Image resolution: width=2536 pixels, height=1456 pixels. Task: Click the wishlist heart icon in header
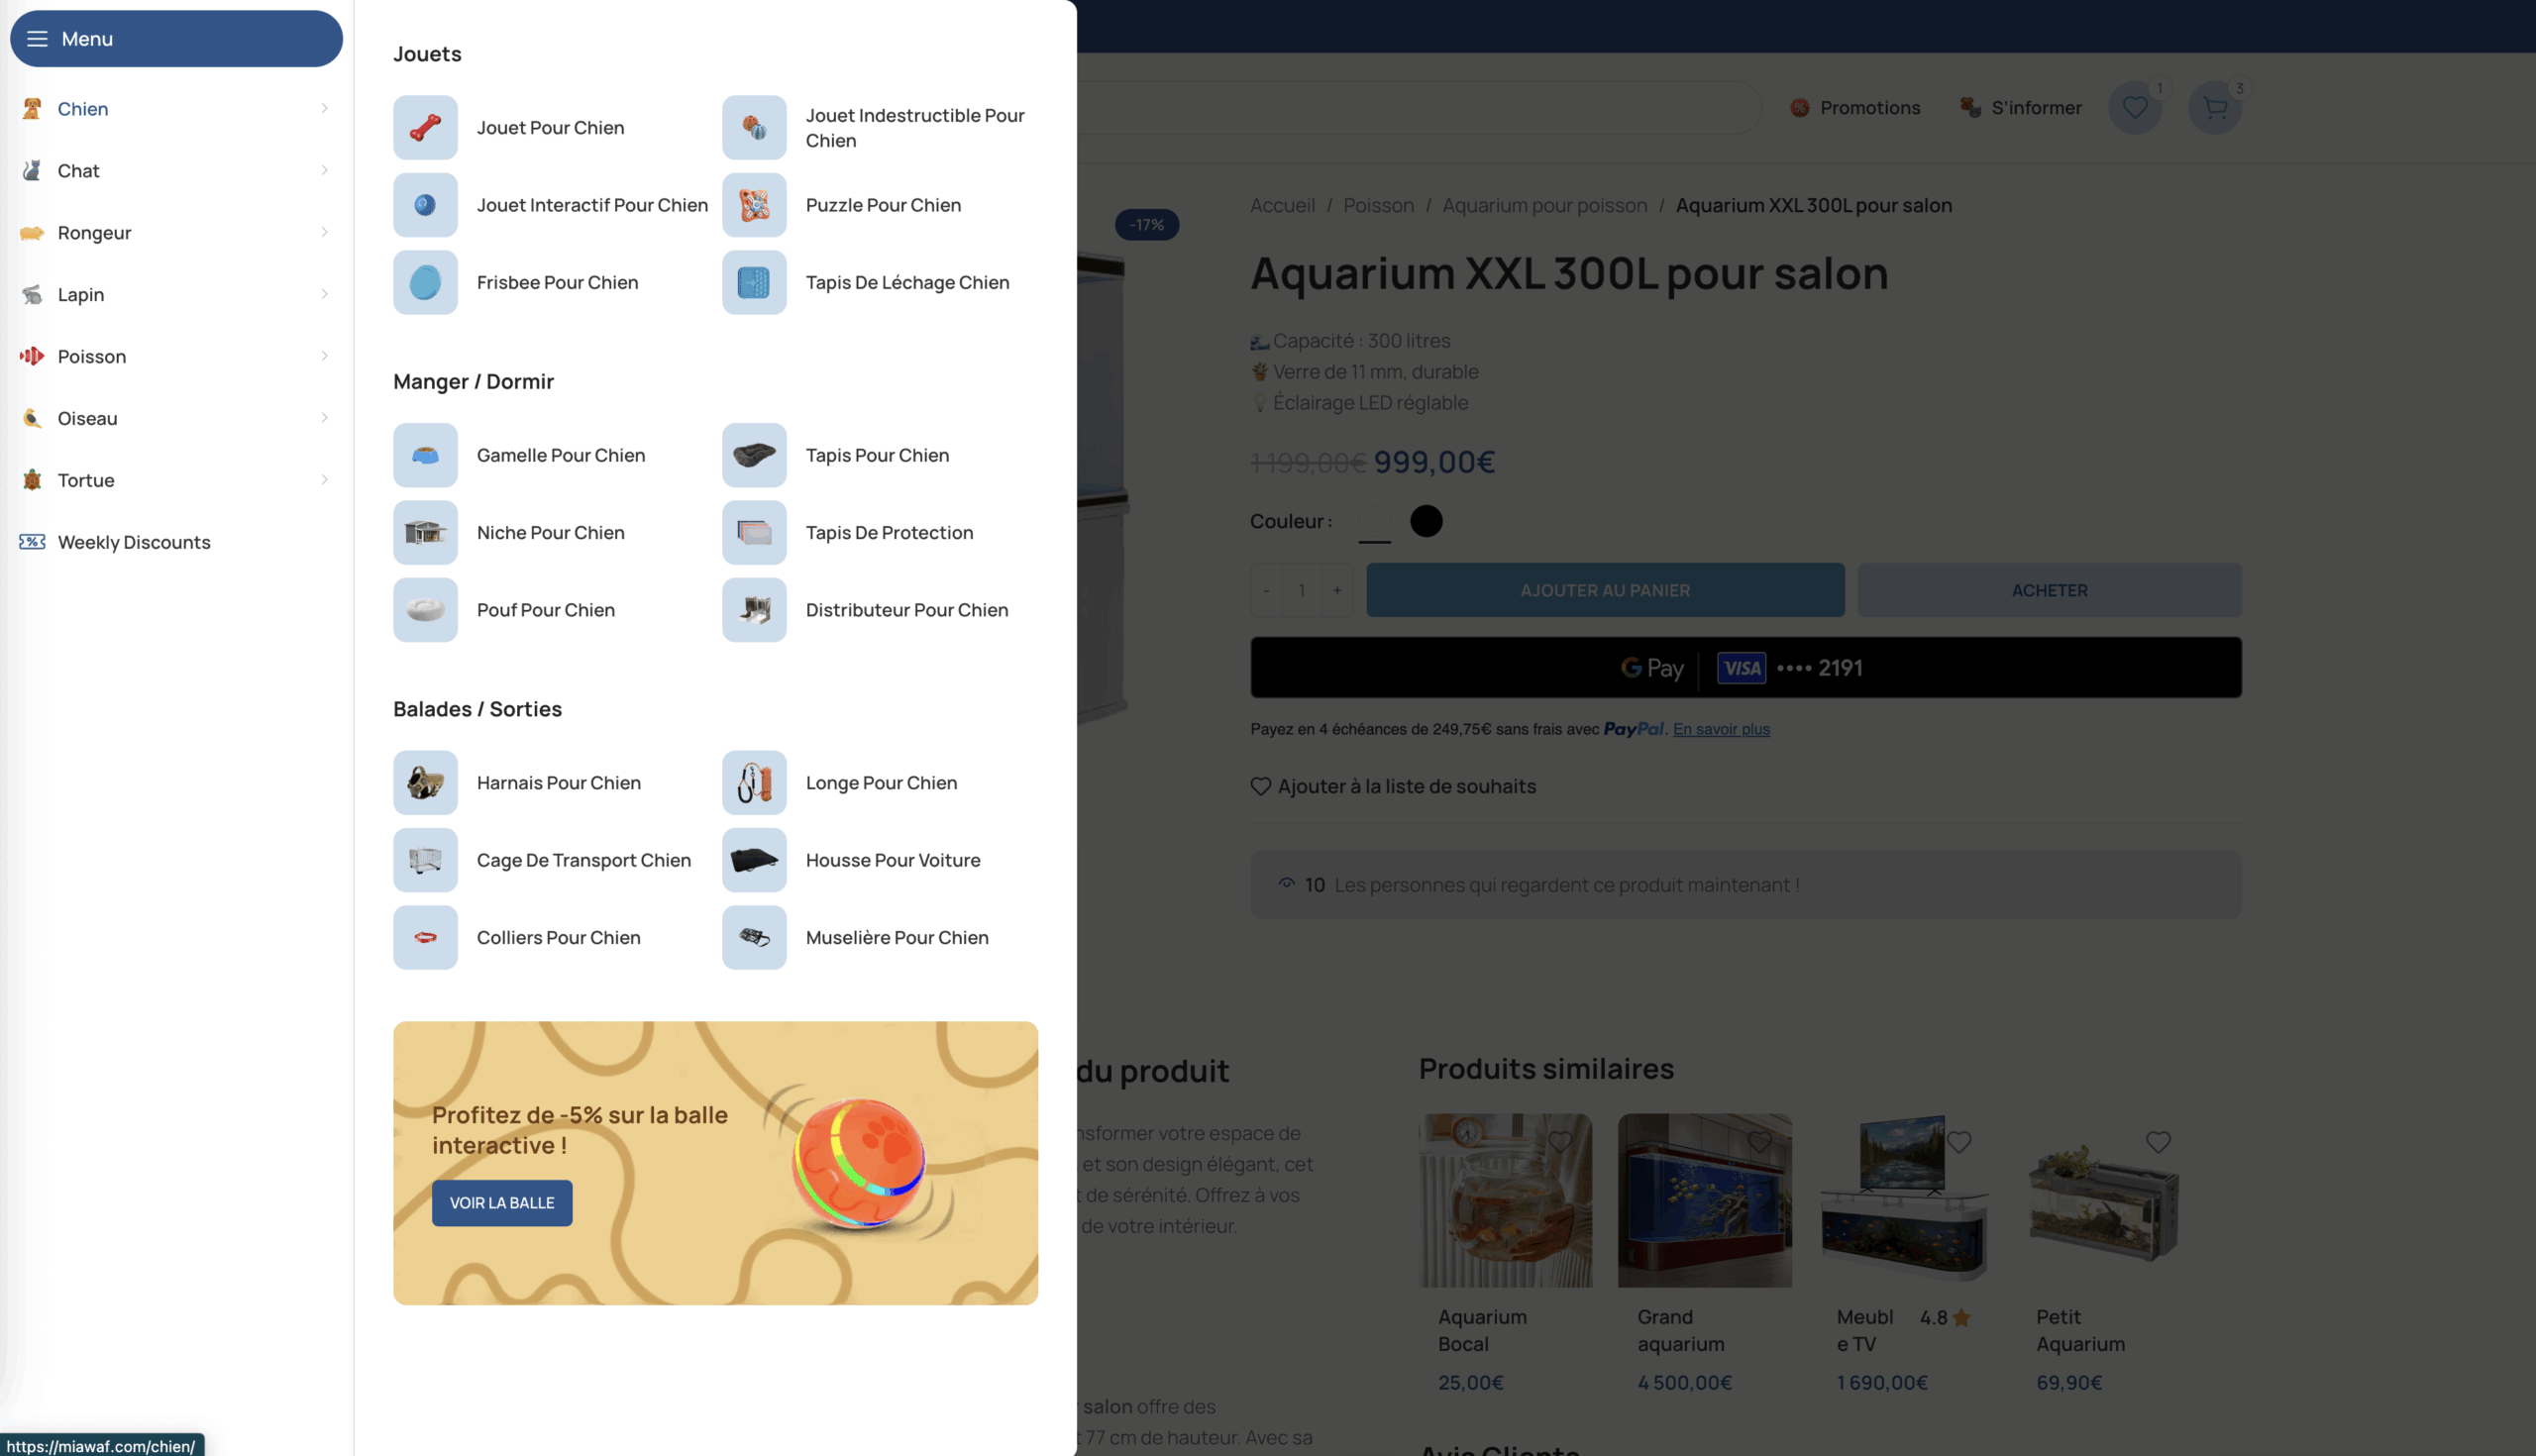(x=2134, y=108)
